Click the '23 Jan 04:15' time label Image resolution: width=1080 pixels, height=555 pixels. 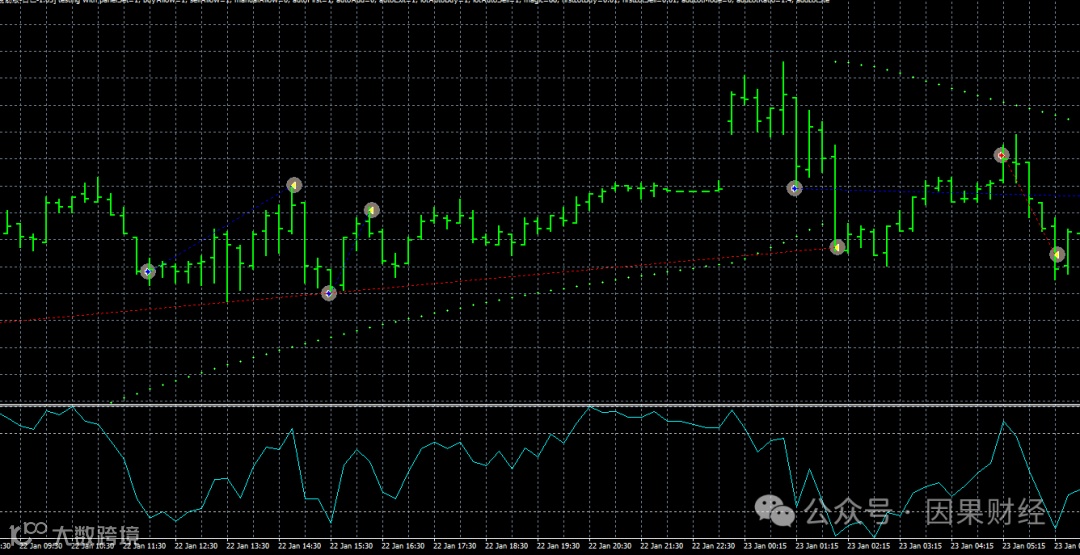973,546
